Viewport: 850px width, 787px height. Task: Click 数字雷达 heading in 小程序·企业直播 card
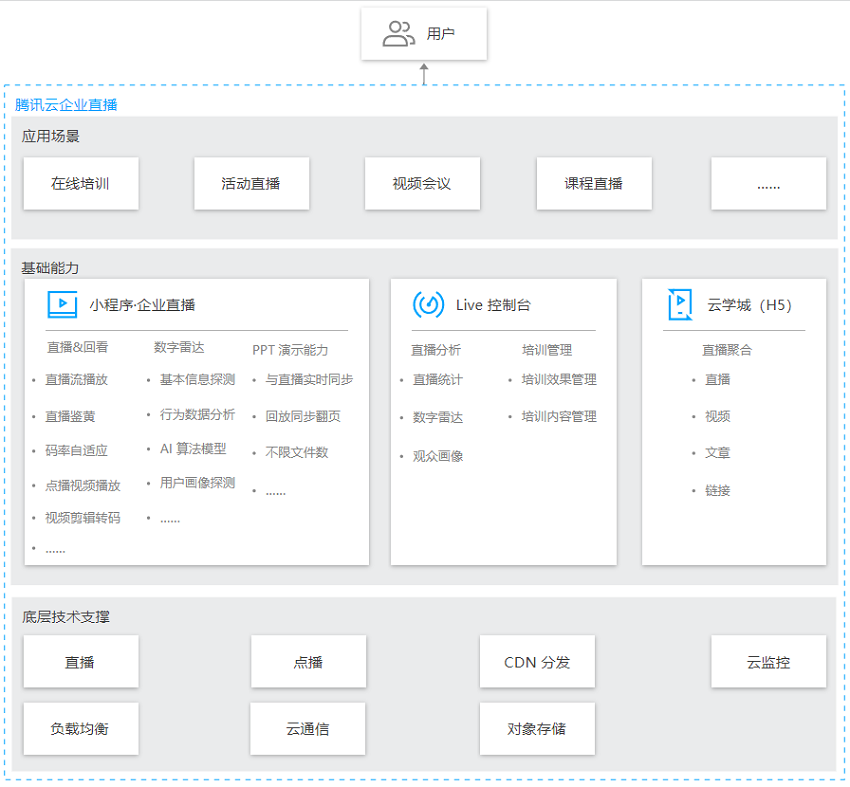pos(179,347)
